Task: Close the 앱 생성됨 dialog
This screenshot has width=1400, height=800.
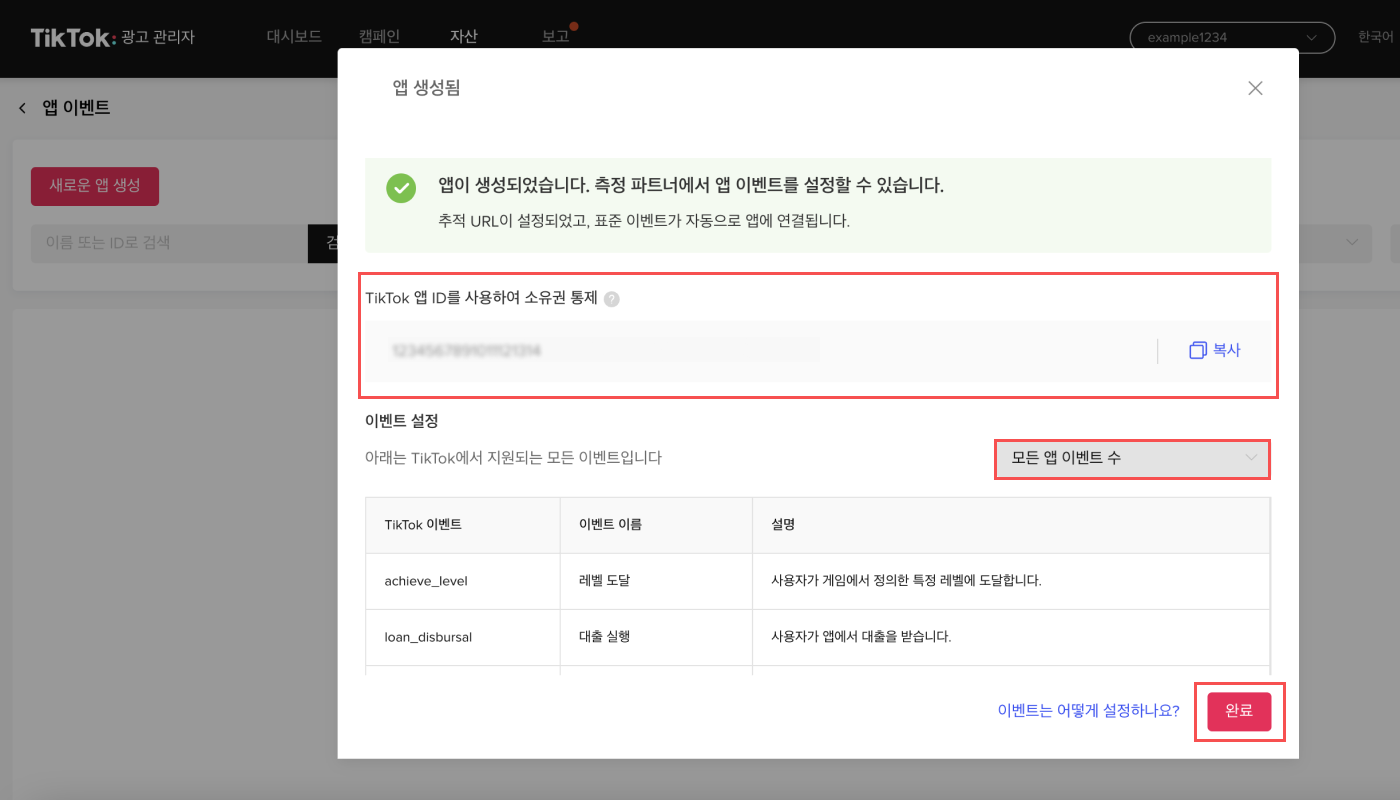Action: (1255, 88)
